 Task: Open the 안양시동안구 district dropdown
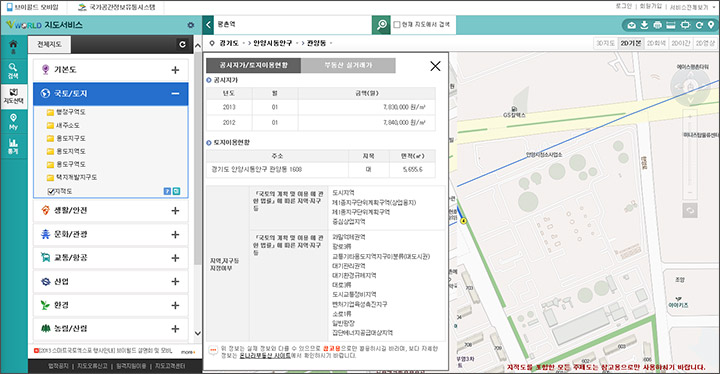[x=275, y=43]
